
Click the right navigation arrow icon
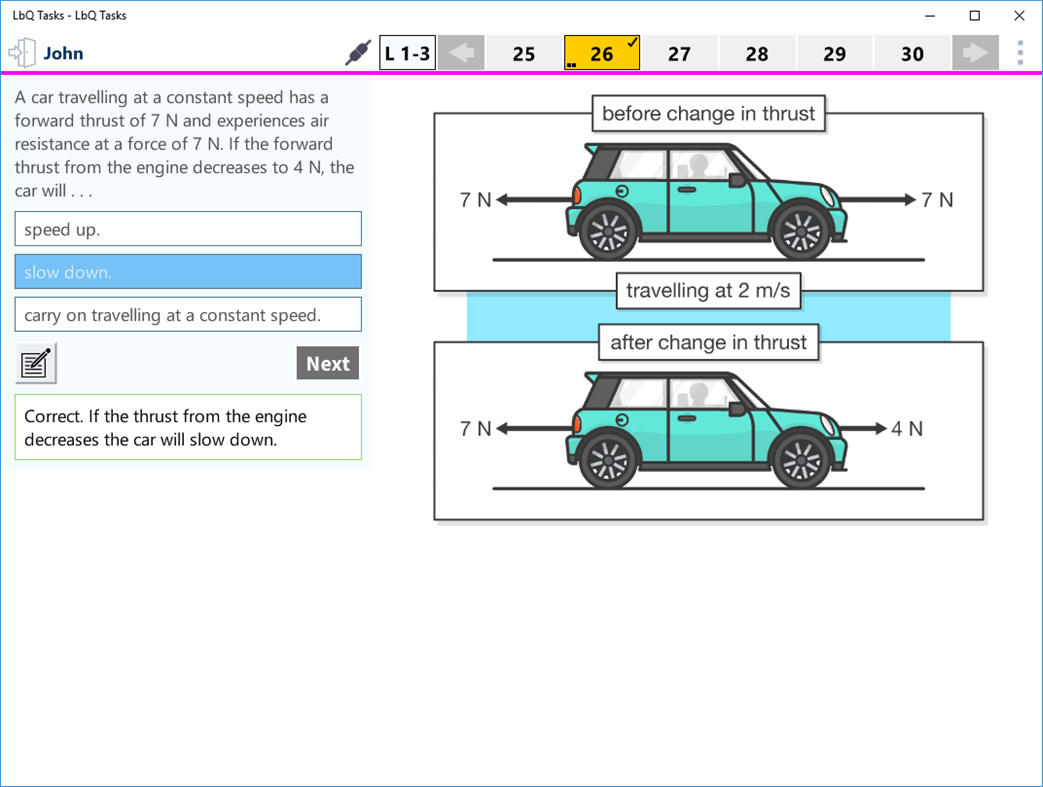(x=975, y=53)
